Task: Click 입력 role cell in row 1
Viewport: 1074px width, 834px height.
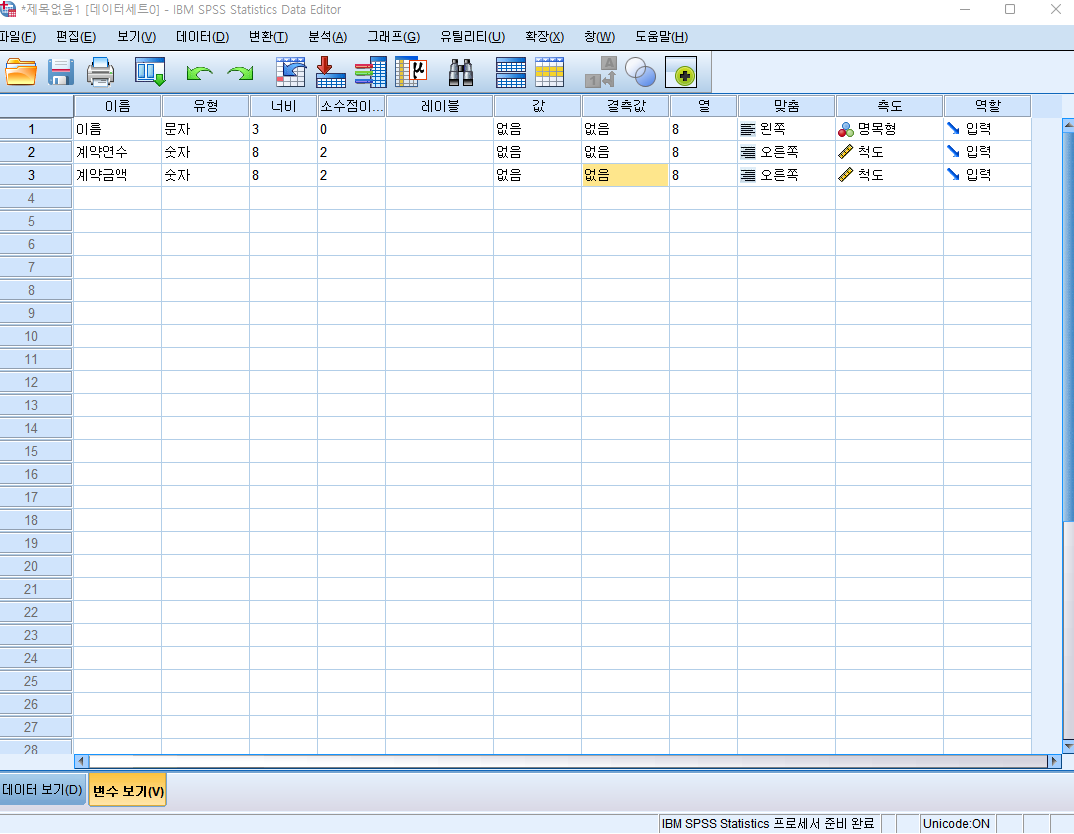Action: 987,129
